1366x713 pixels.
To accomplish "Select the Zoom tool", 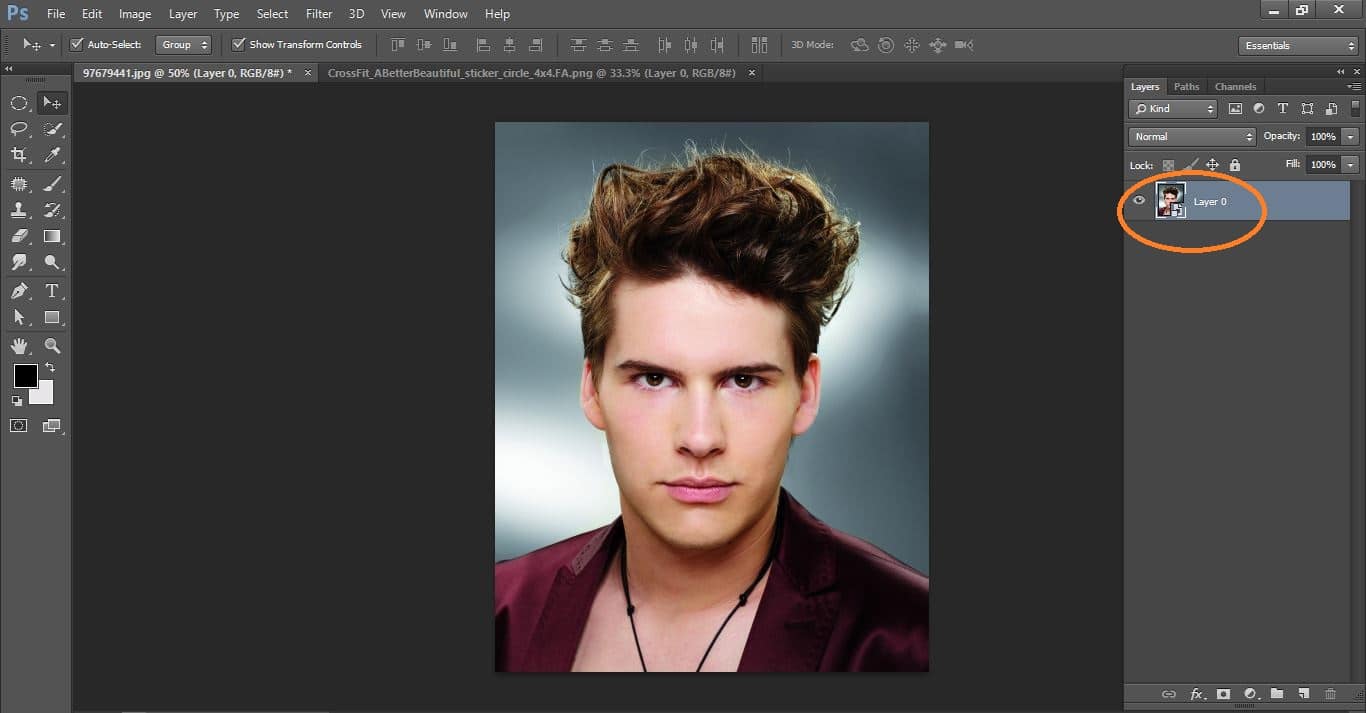I will (52, 345).
